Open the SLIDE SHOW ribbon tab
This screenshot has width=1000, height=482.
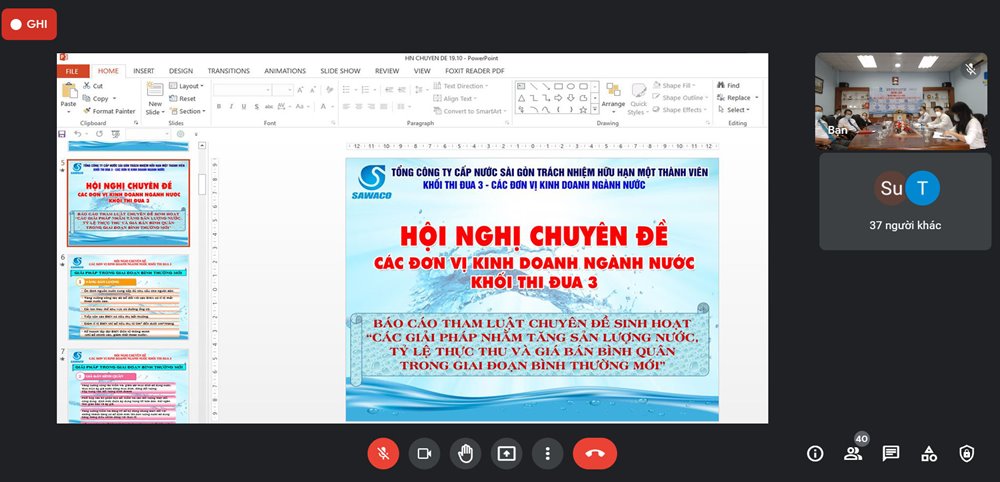point(340,71)
